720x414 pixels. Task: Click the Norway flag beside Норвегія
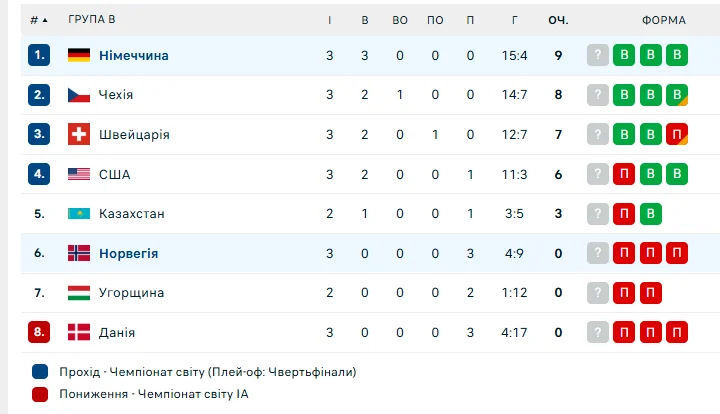tap(79, 253)
